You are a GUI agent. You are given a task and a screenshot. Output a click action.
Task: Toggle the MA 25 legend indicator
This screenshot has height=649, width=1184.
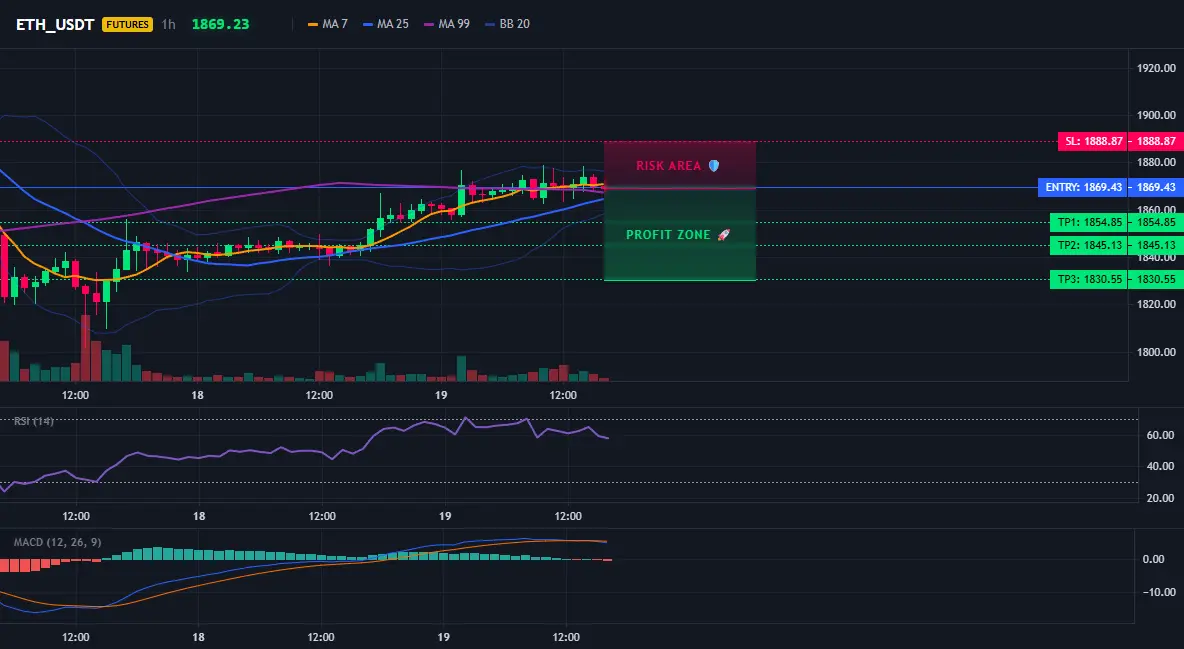pos(386,24)
